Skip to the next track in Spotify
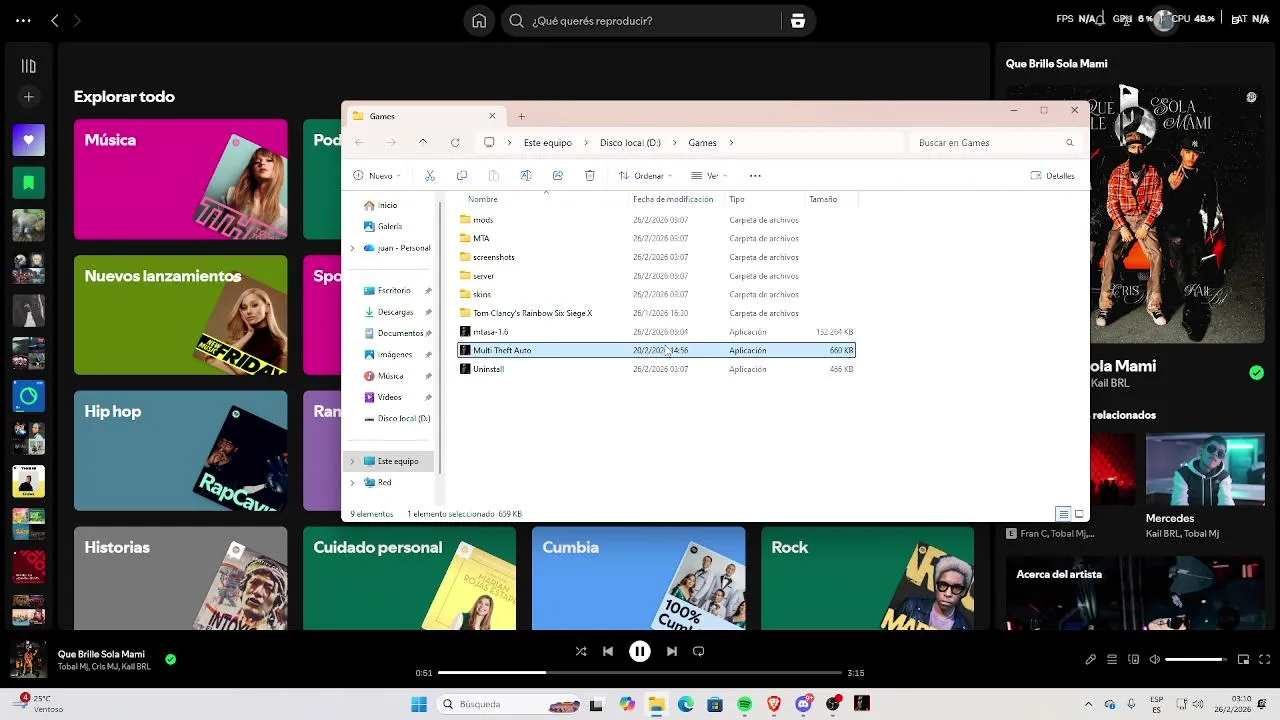This screenshot has width=1280, height=720. [672, 651]
